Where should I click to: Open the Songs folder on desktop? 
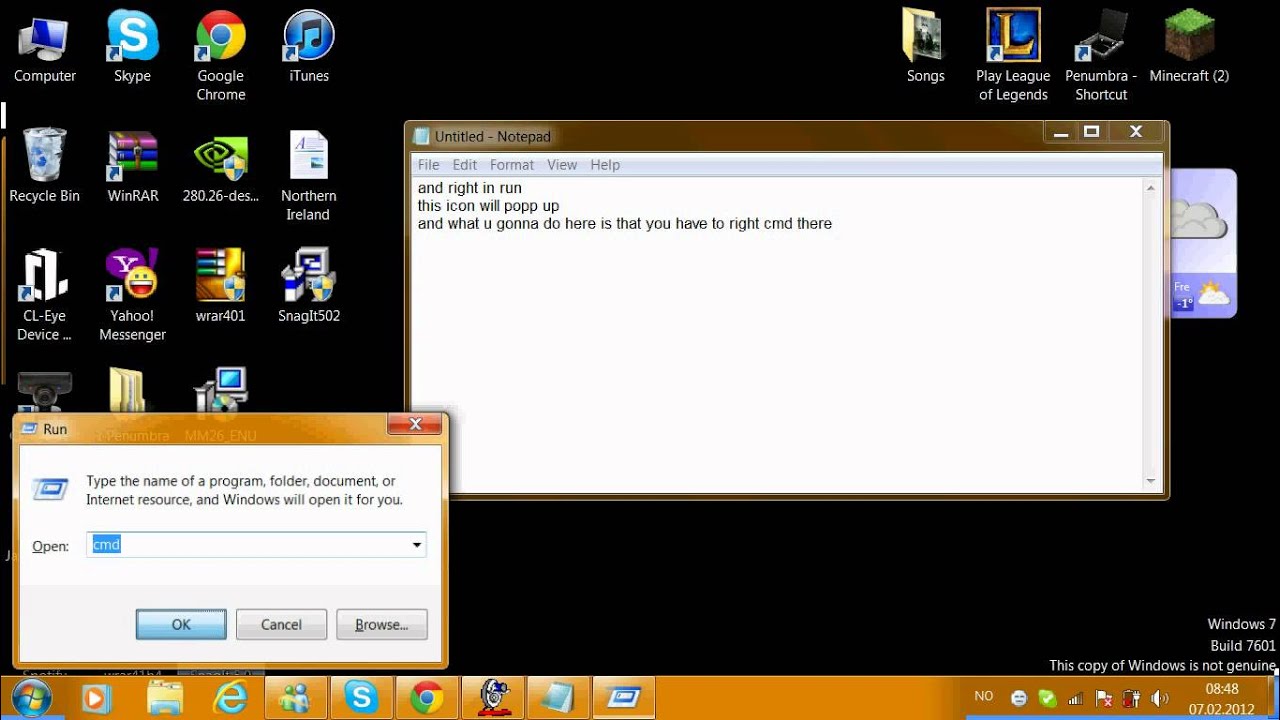(925, 48)
